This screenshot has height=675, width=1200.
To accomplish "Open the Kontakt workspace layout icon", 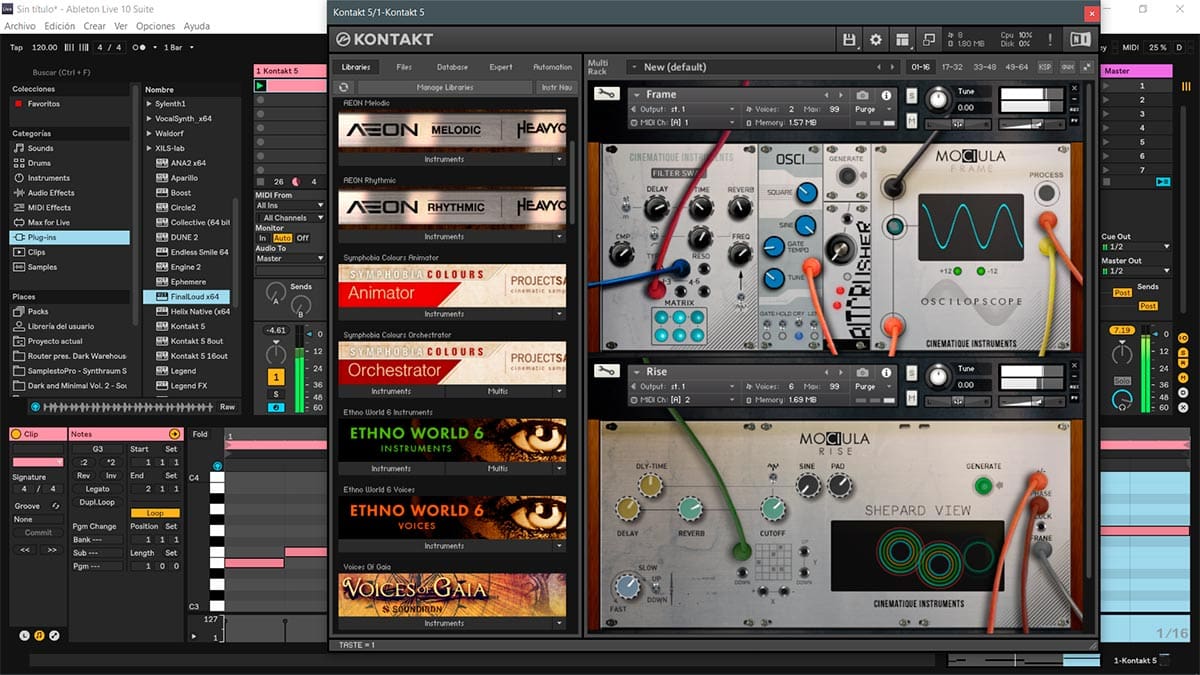I will (x=903, y=39).
